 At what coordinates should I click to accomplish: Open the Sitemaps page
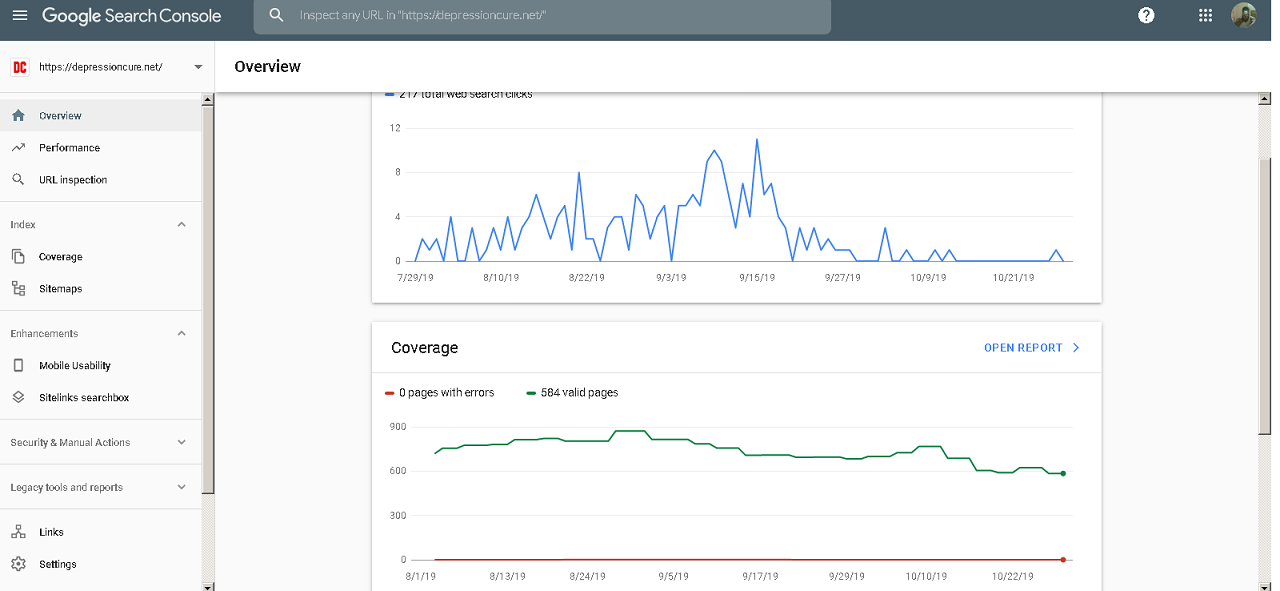coord(100,289)
